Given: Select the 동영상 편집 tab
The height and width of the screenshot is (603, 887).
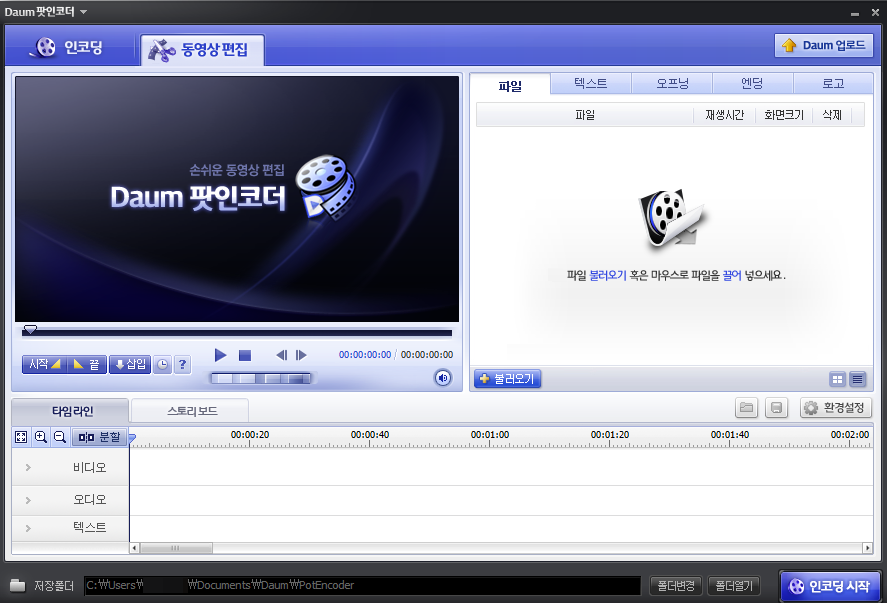Looking at the screenshot, I should [x=202, y=50].
